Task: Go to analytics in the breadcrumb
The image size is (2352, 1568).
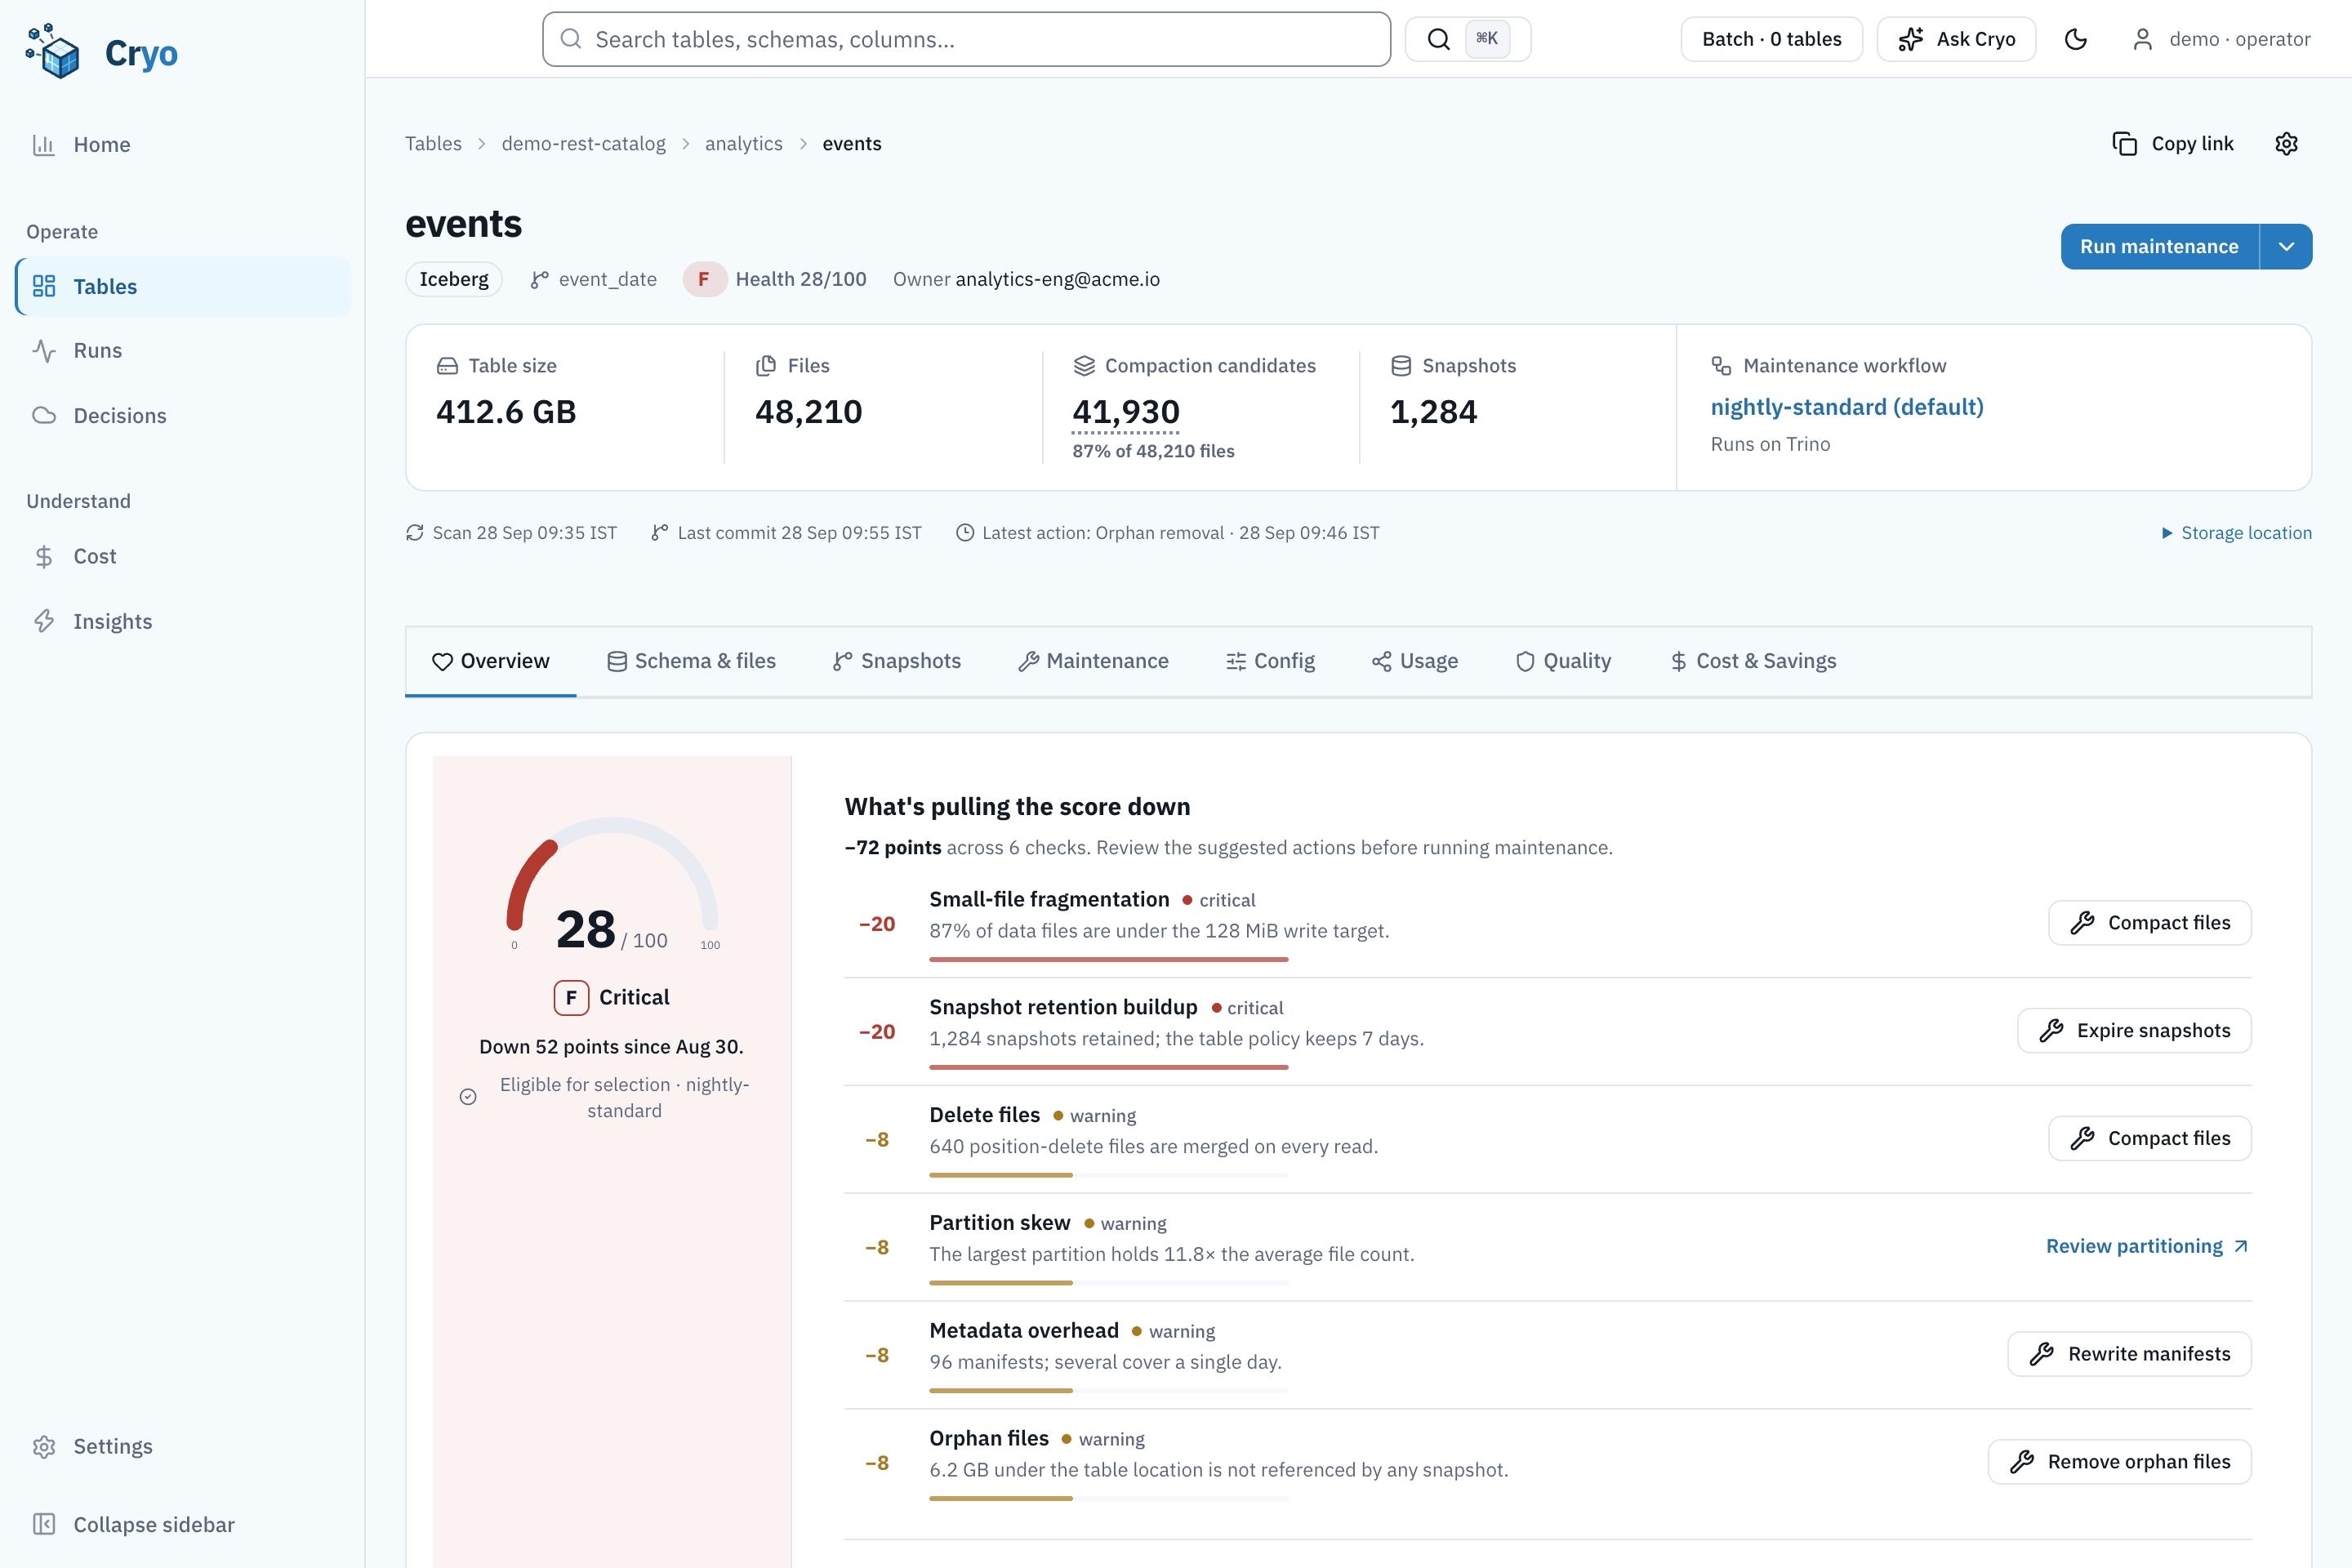Action: 743,144
